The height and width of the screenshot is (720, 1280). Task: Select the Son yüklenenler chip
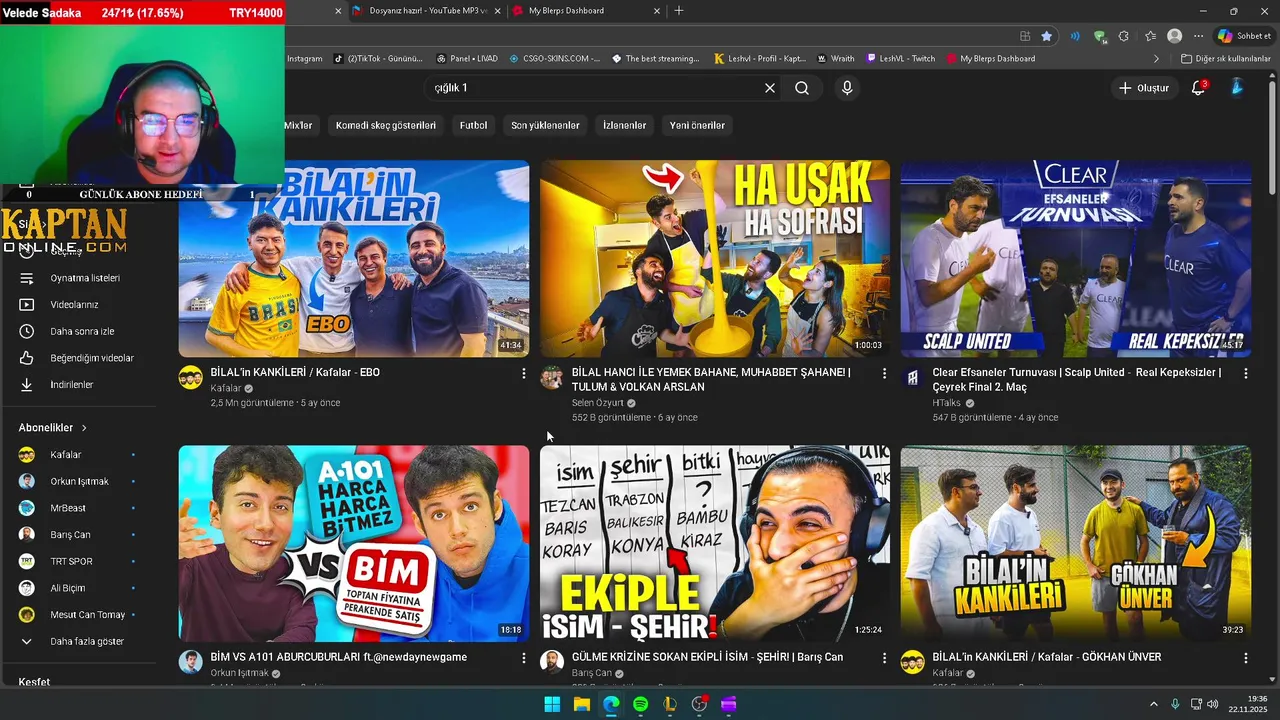545,125
